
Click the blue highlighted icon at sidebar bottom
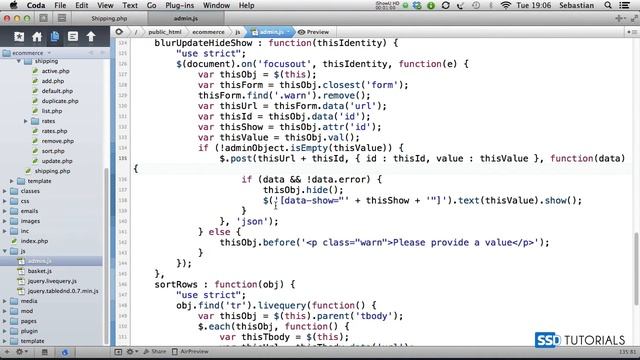click(x=64, y=352)
